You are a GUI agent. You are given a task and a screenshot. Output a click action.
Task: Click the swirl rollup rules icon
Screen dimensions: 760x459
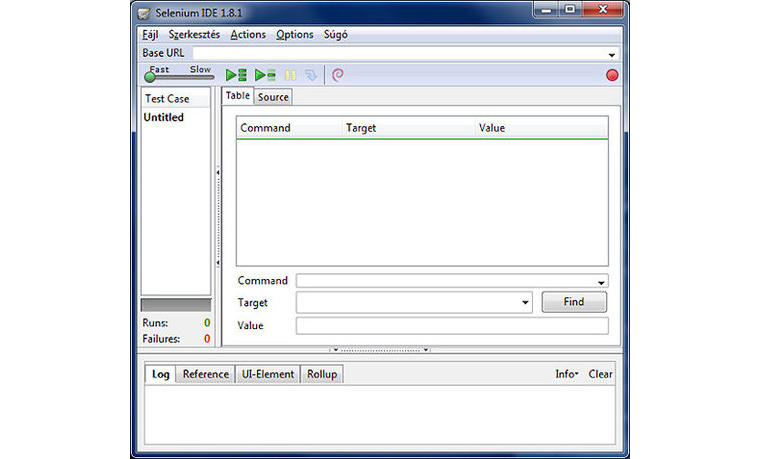pos(338,75)
